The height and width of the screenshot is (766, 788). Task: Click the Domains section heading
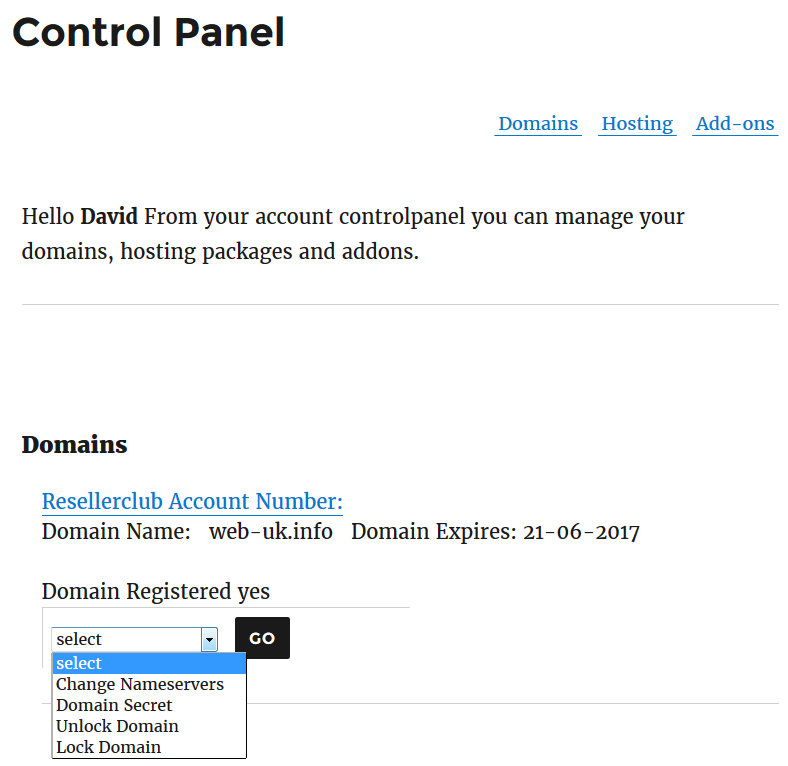74,445
